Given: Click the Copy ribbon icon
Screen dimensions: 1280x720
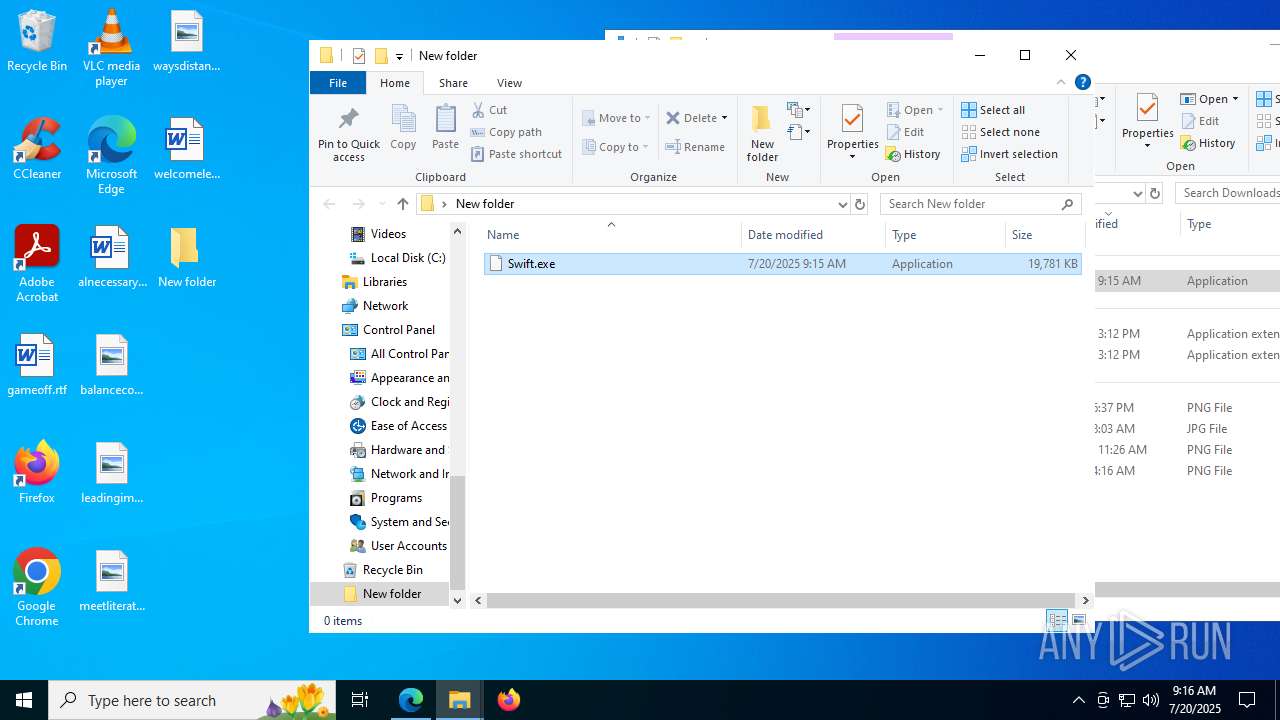Looking at the screenshot, I should point(403,127).
